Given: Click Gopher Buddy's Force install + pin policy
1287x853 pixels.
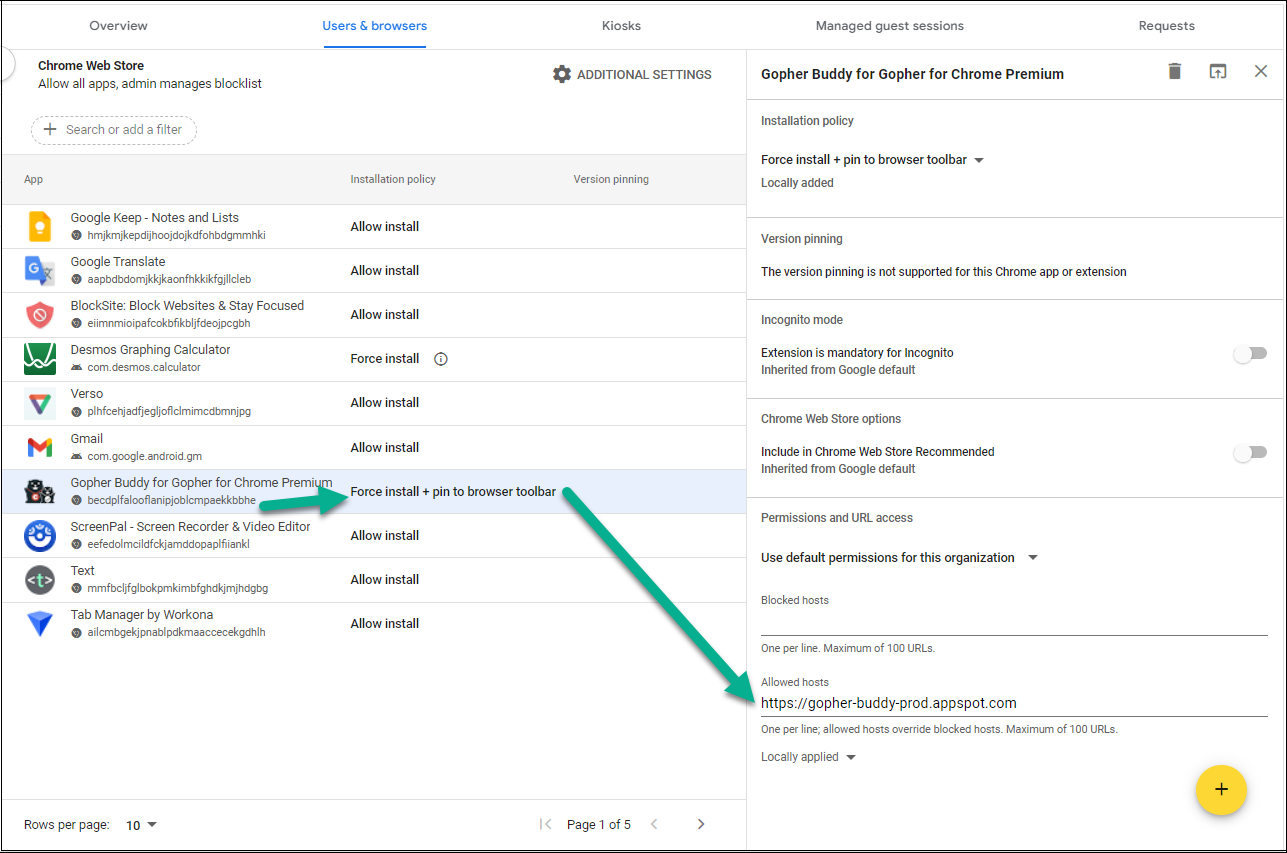Looking at the screenshot, I should tap(453, 492).
